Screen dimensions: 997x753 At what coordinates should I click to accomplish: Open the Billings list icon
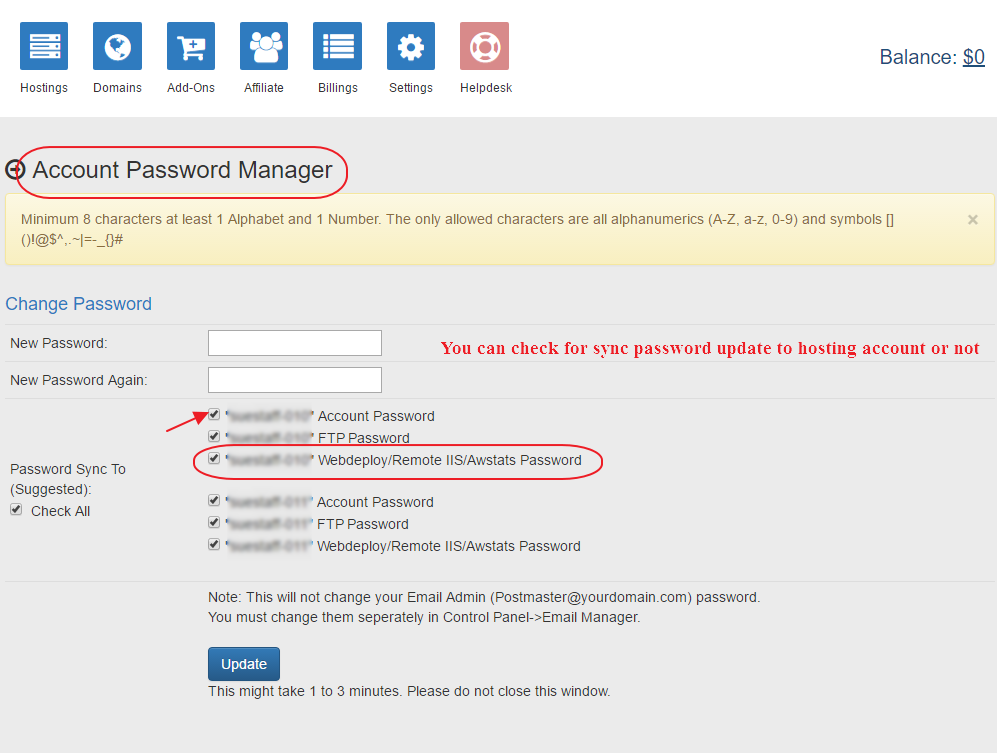337,47
